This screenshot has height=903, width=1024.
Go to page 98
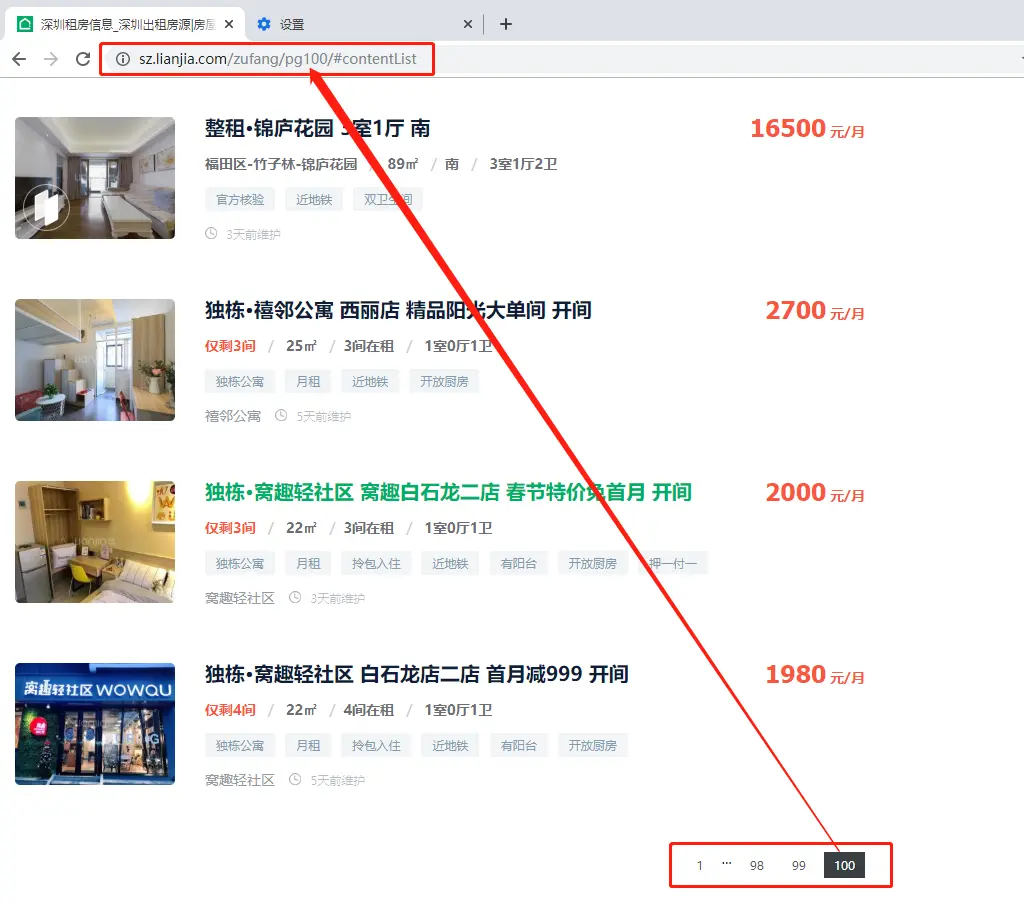click(756, 865)
